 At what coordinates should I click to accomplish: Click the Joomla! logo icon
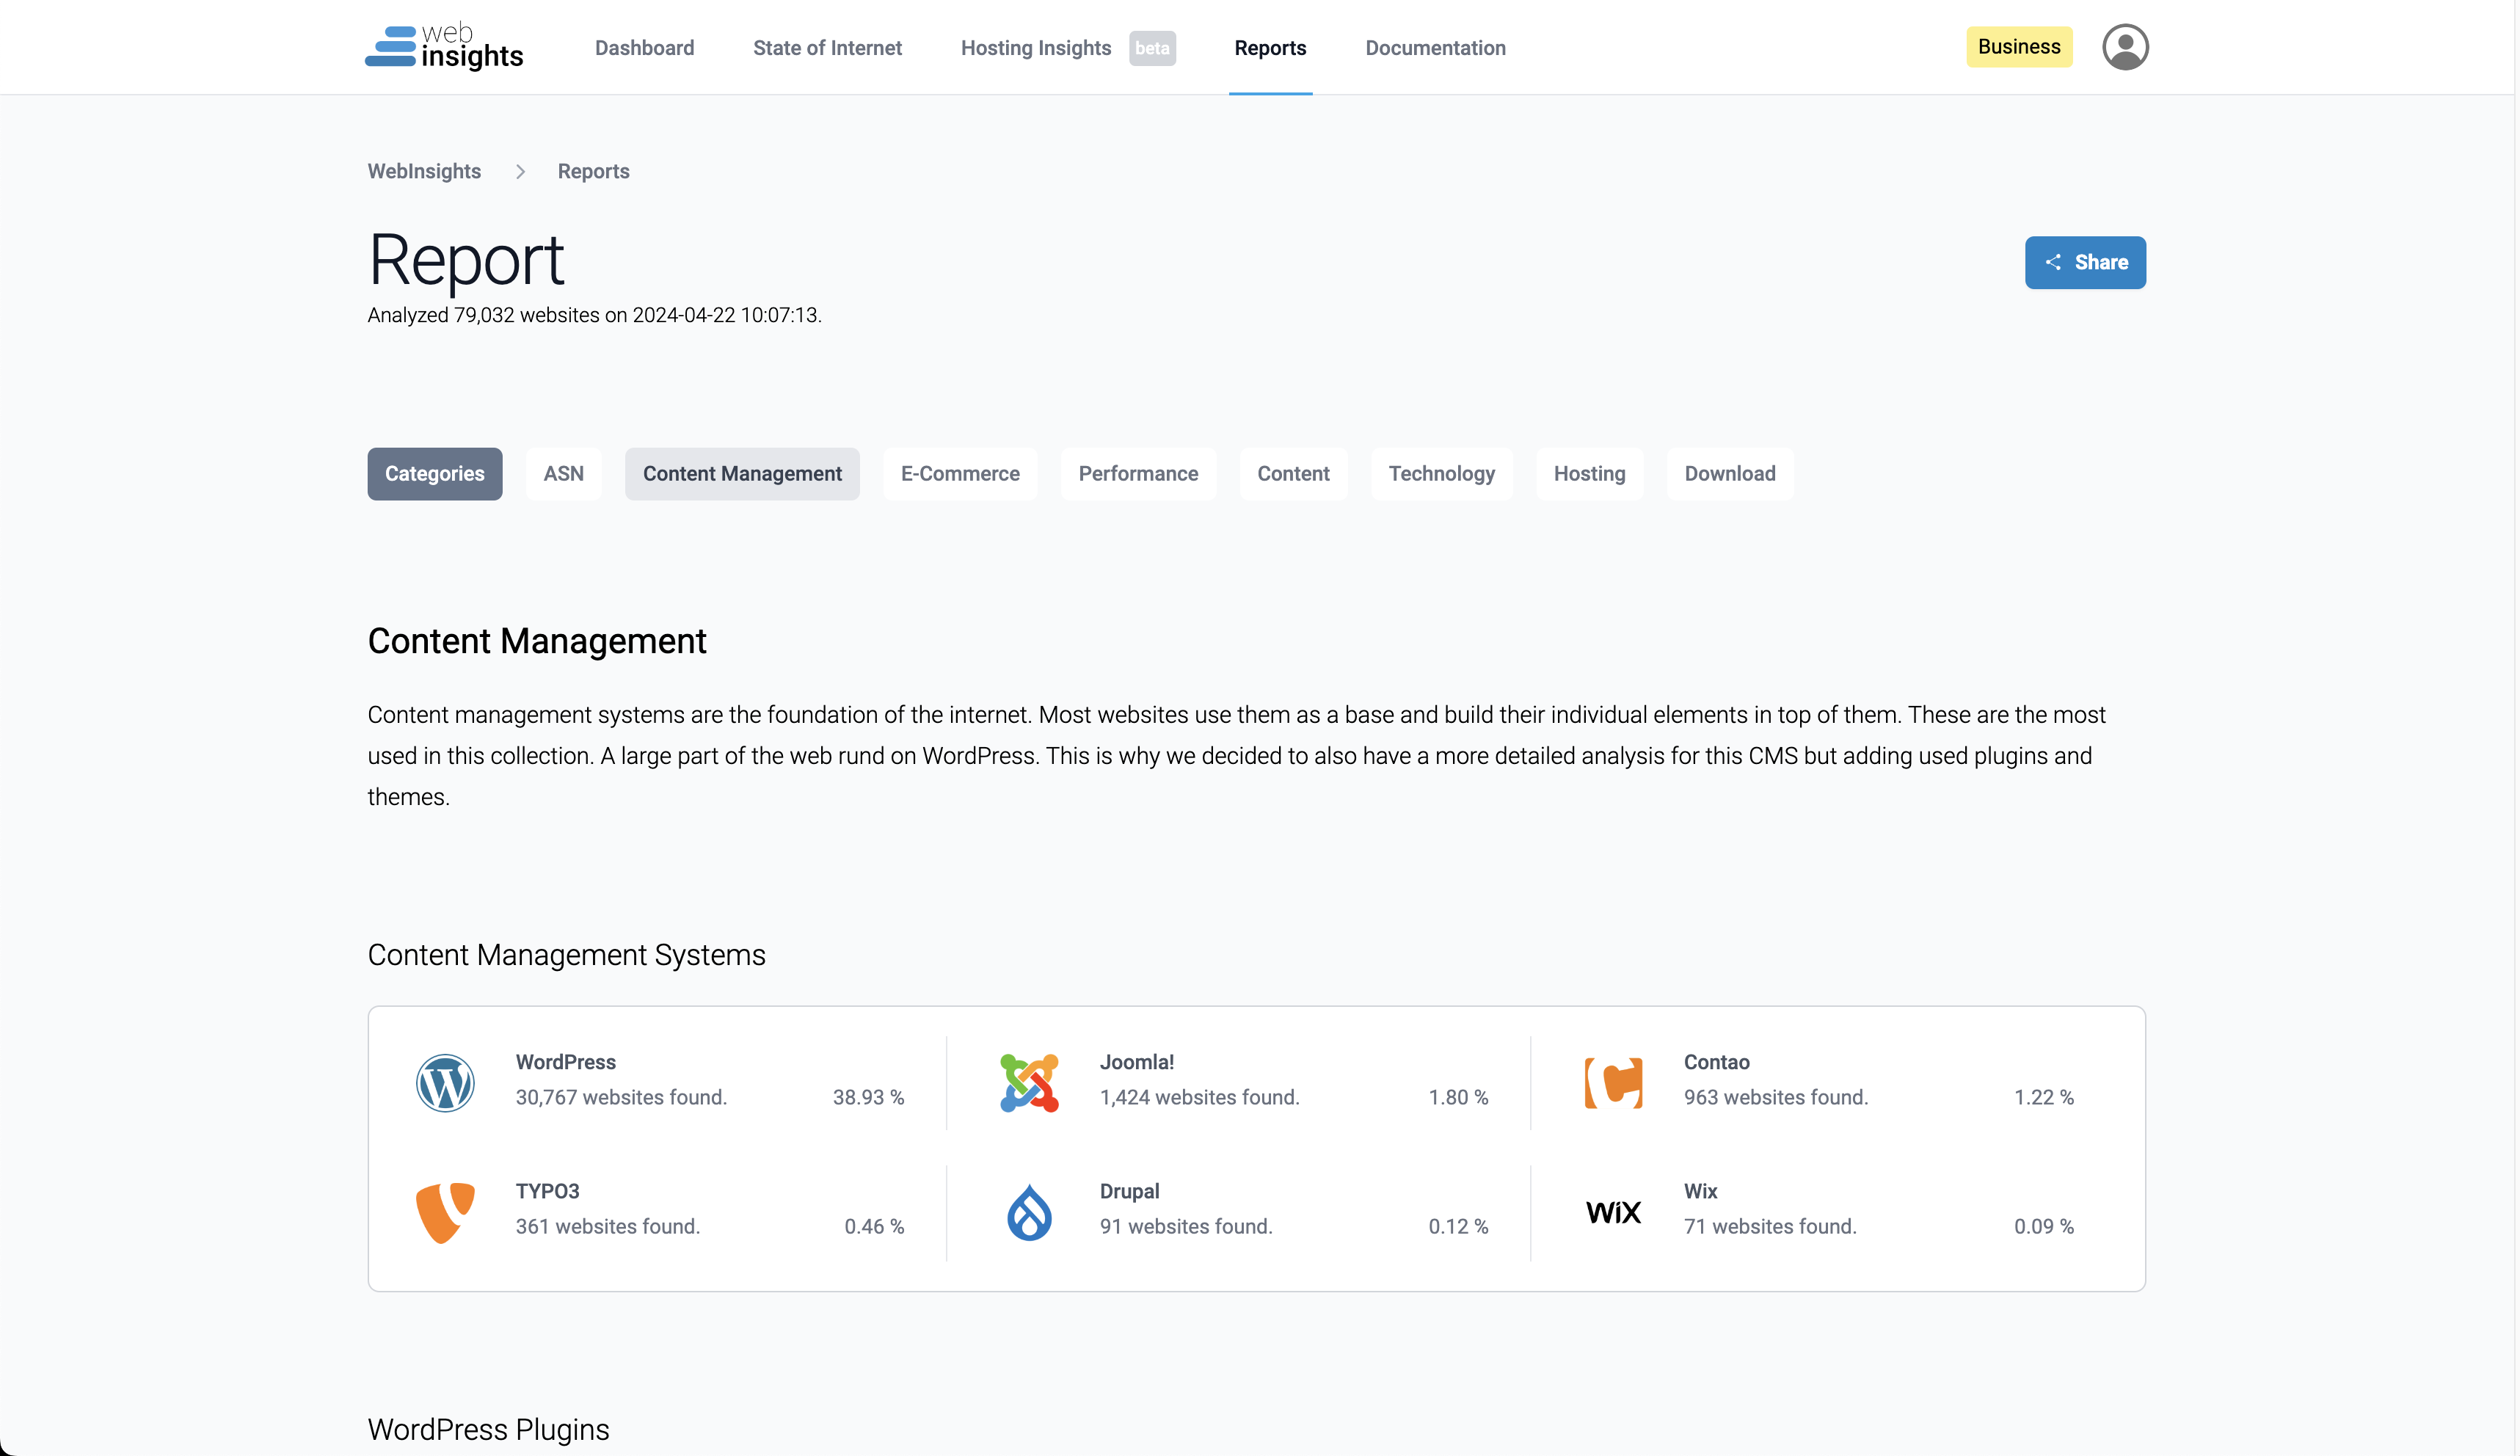click(1029, 1082)
